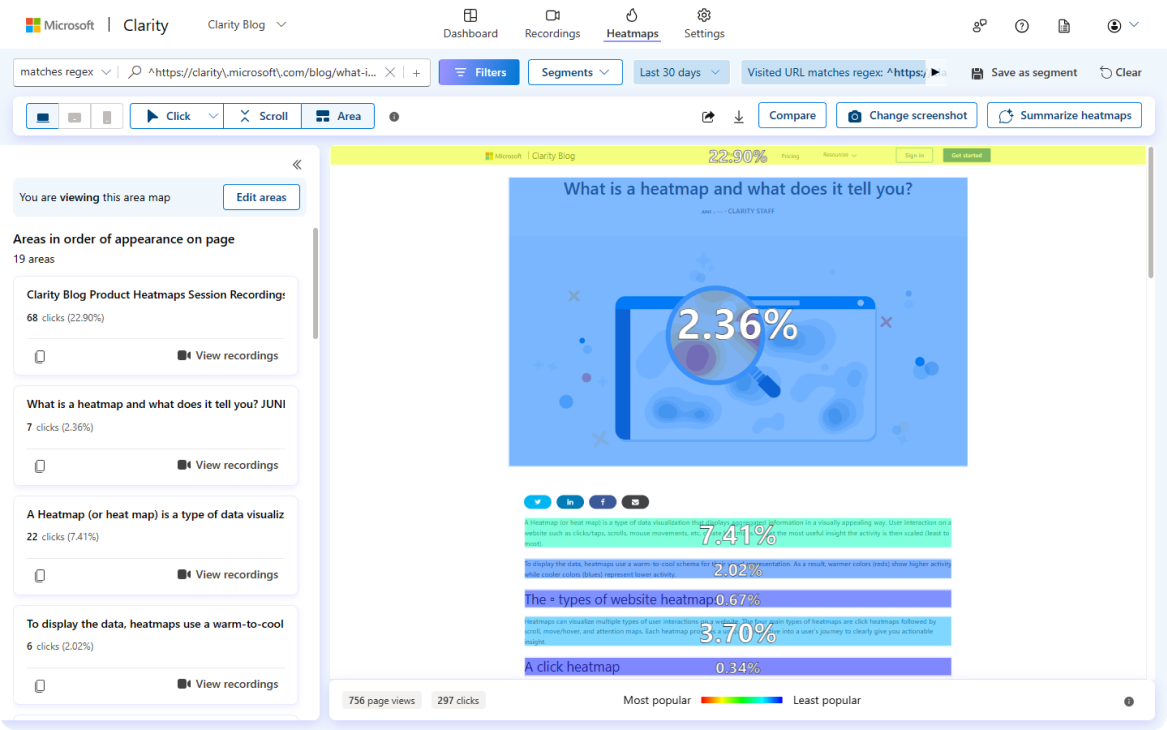Open the Dashboard tab
Image resolution: width=1167 pixels, height=730 pixels.
click(x=470, y=24)
